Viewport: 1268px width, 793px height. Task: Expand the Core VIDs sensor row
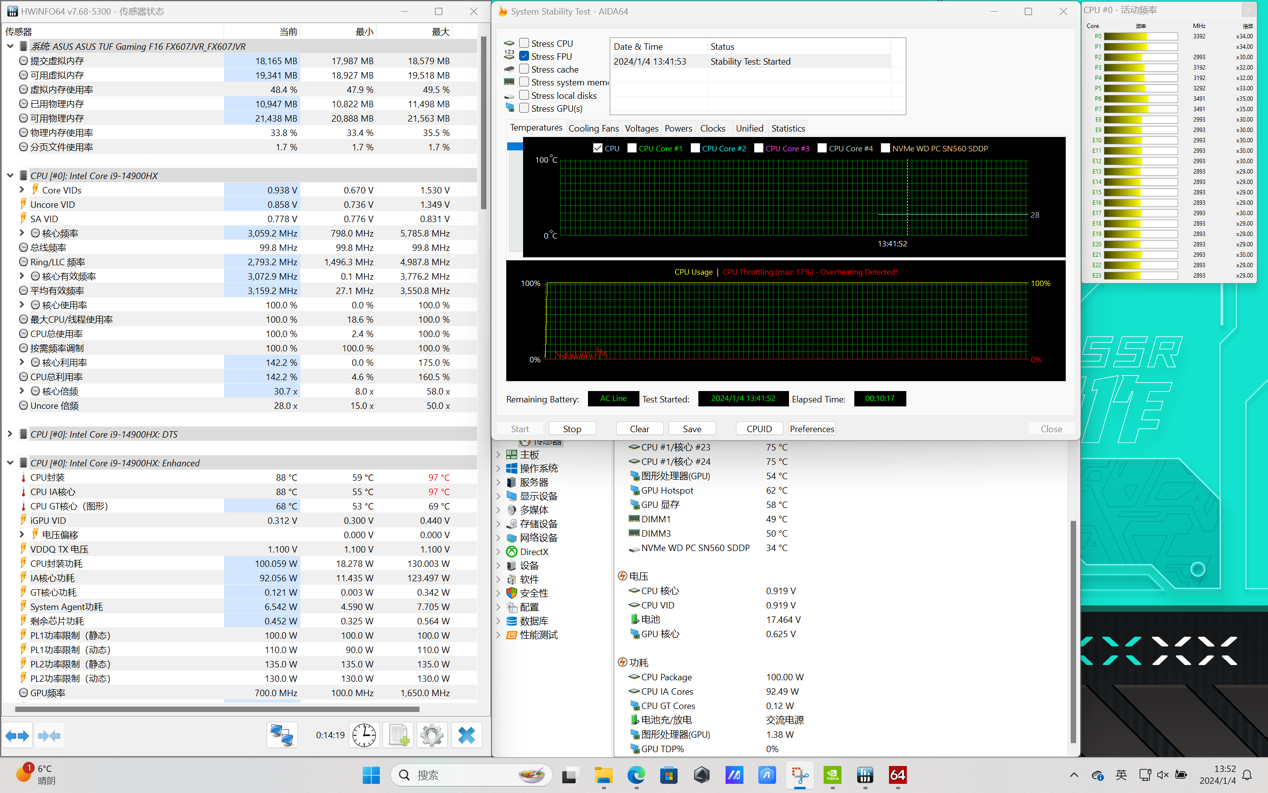pyautogui.click(x=22, y=190)
